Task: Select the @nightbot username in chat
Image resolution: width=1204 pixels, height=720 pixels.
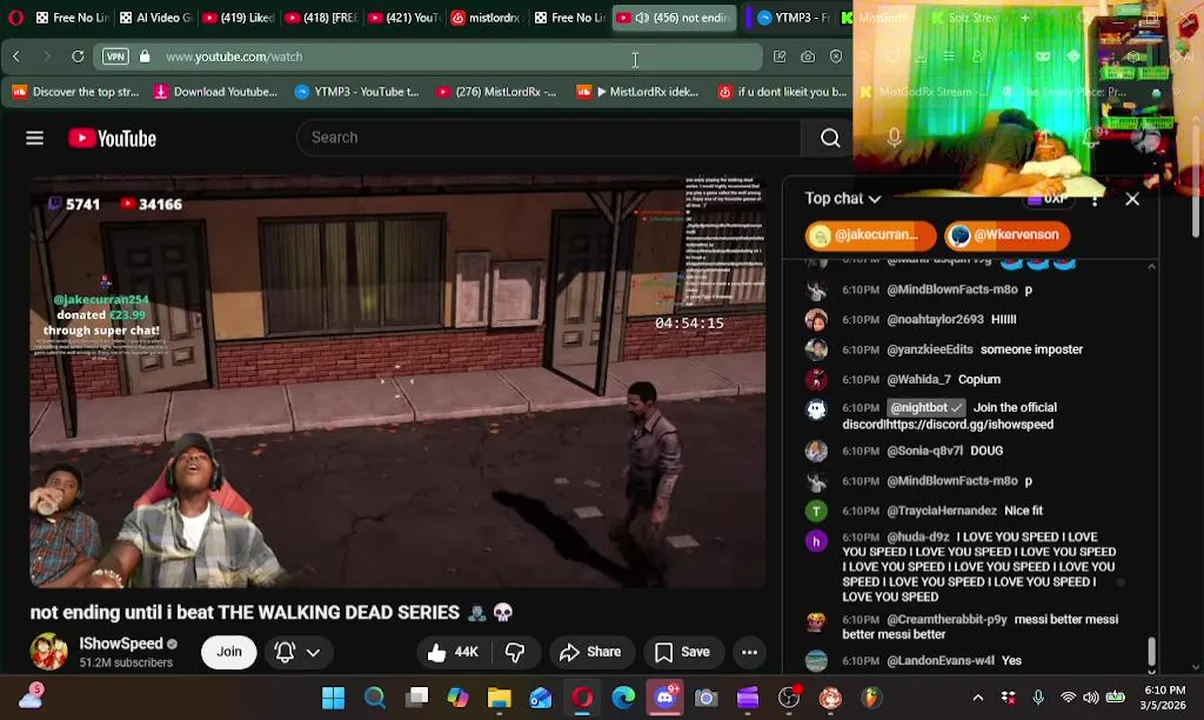Action: pos(926,407)
